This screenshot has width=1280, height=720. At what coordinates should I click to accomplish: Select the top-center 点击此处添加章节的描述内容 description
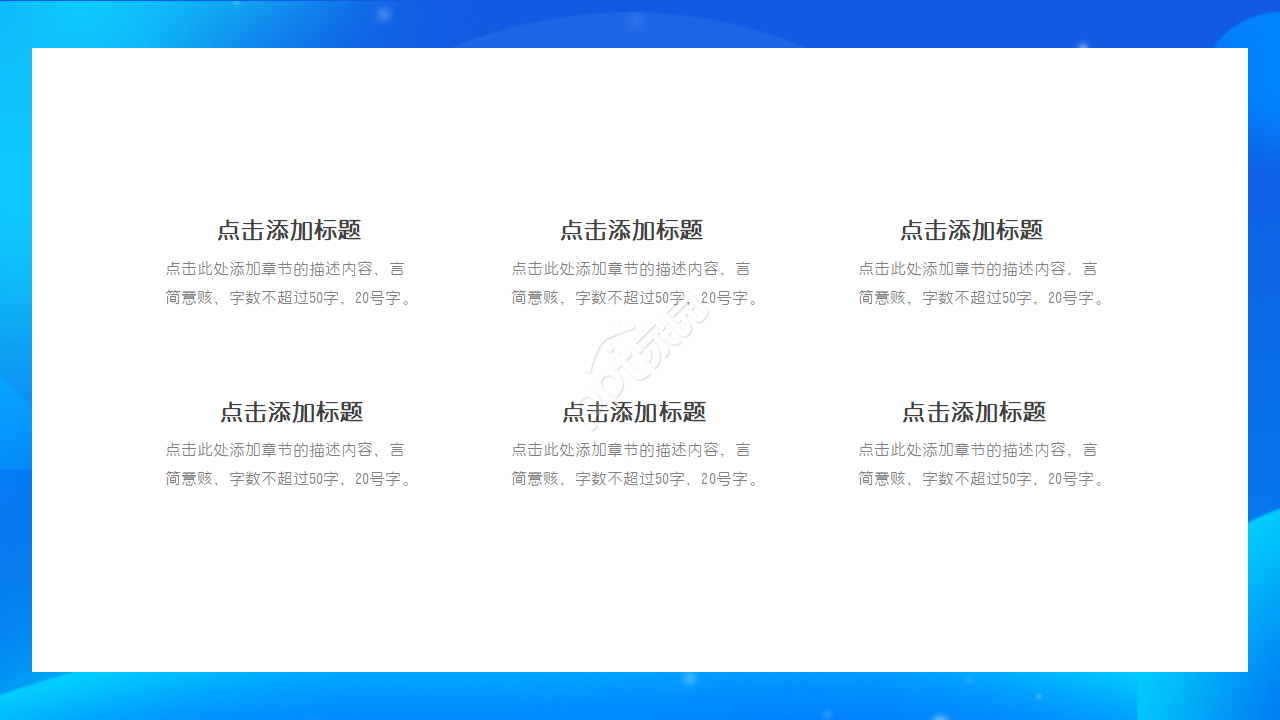635,283
